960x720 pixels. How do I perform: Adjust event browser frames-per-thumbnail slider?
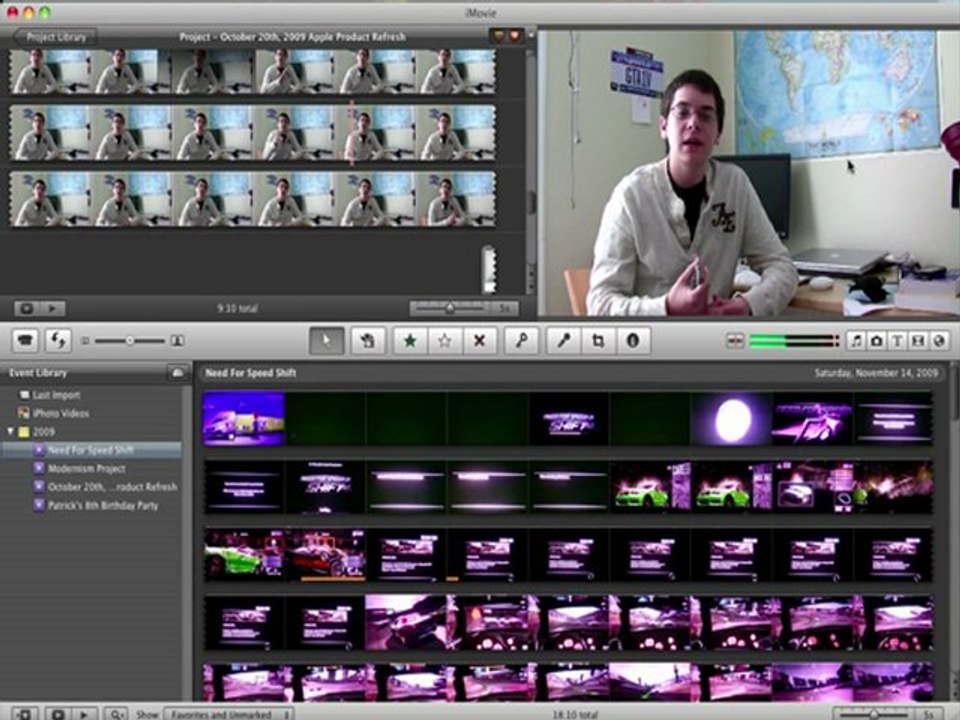(x=874, y=714)
